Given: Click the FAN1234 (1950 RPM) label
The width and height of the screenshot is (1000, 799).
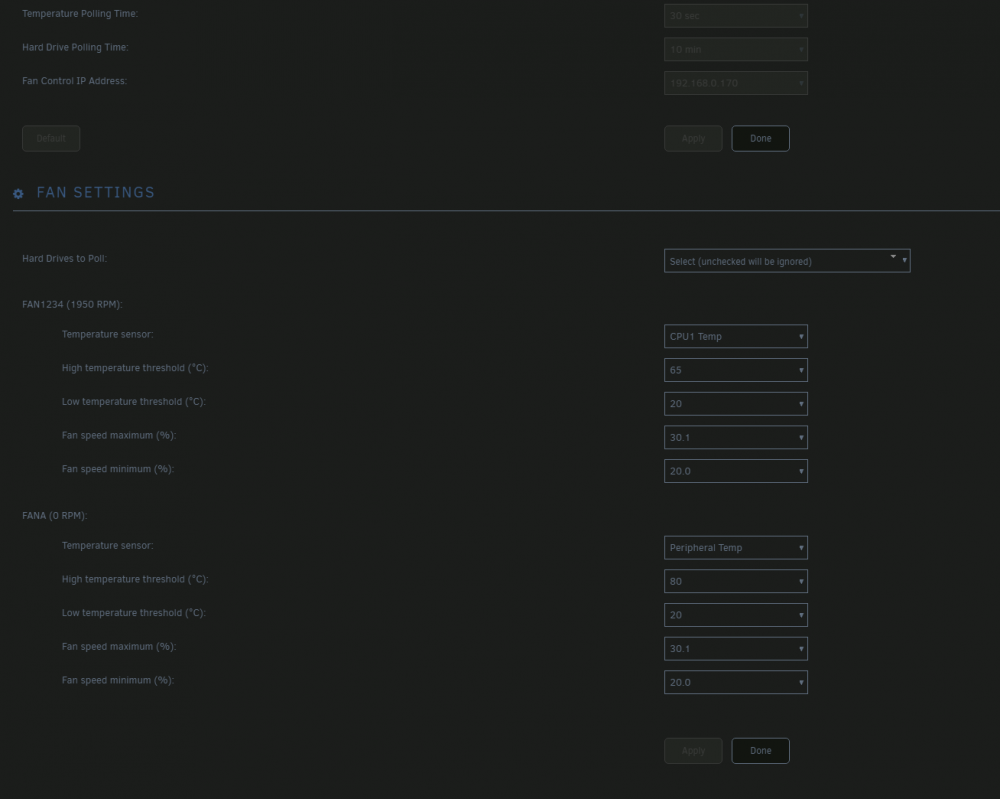Looking at the screenshot, I should (72, 304).
